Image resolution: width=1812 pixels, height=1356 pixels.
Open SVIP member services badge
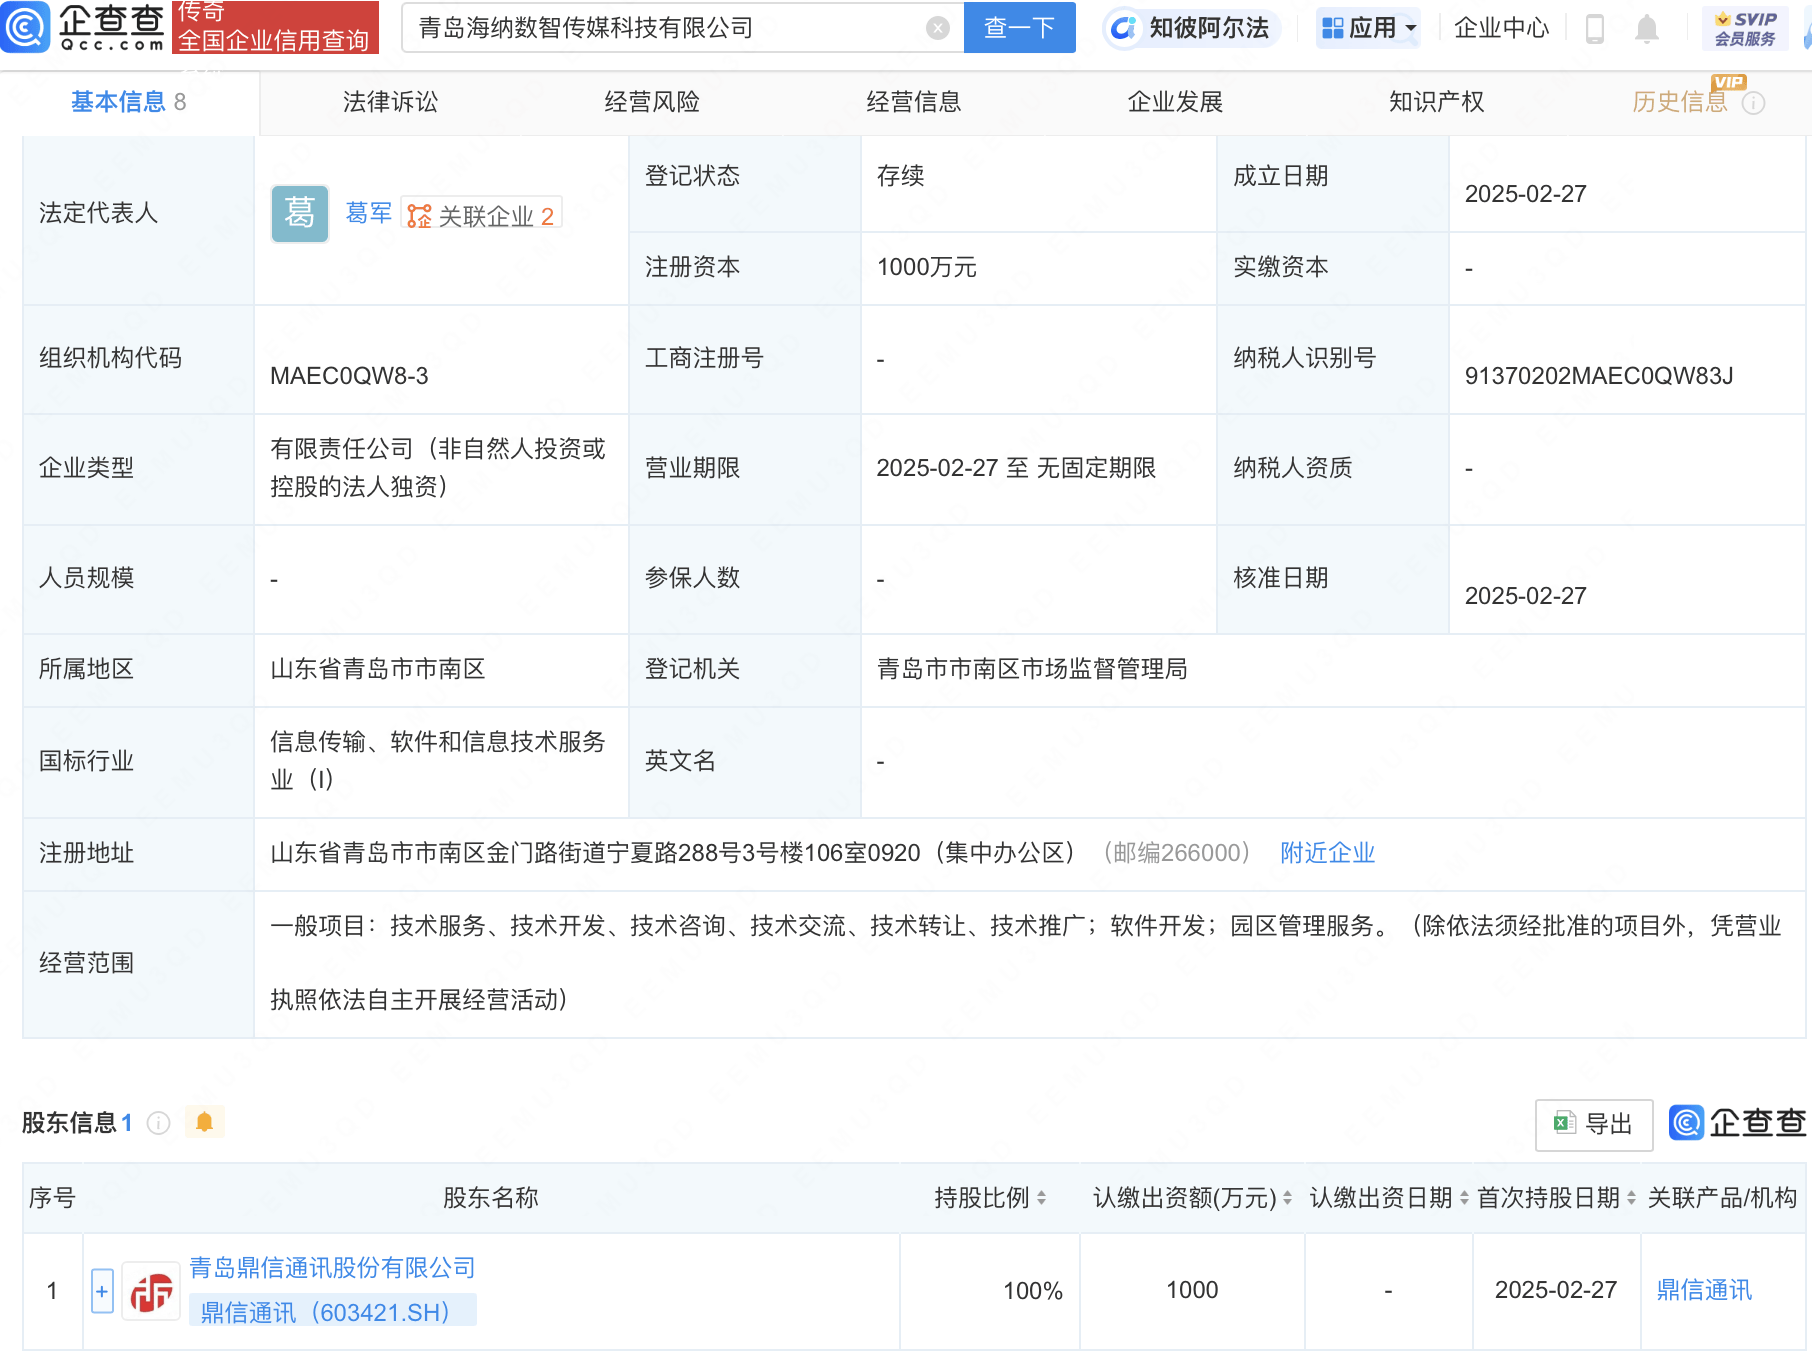[x=1745, y=28]
